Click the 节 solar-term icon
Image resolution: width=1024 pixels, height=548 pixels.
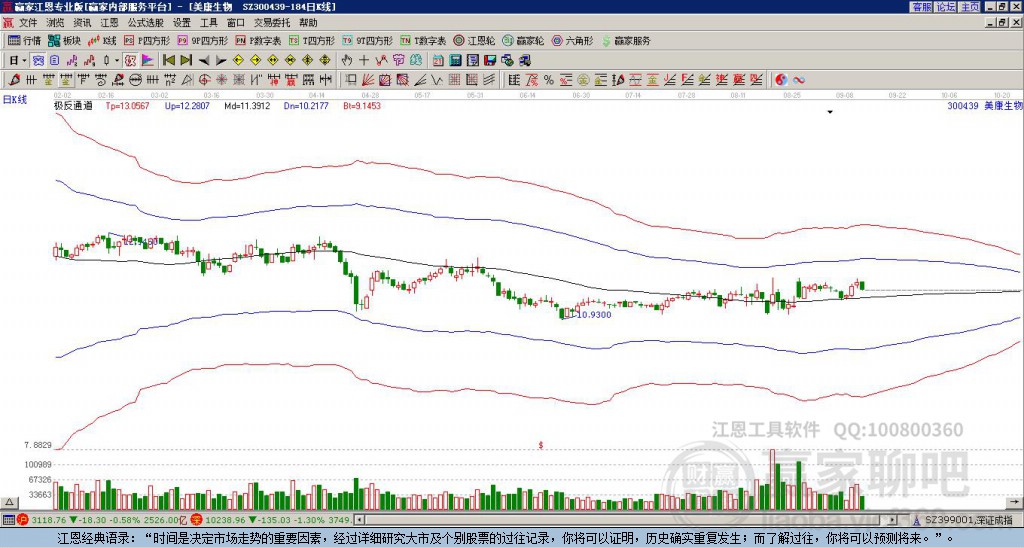(x=398, y=60)
